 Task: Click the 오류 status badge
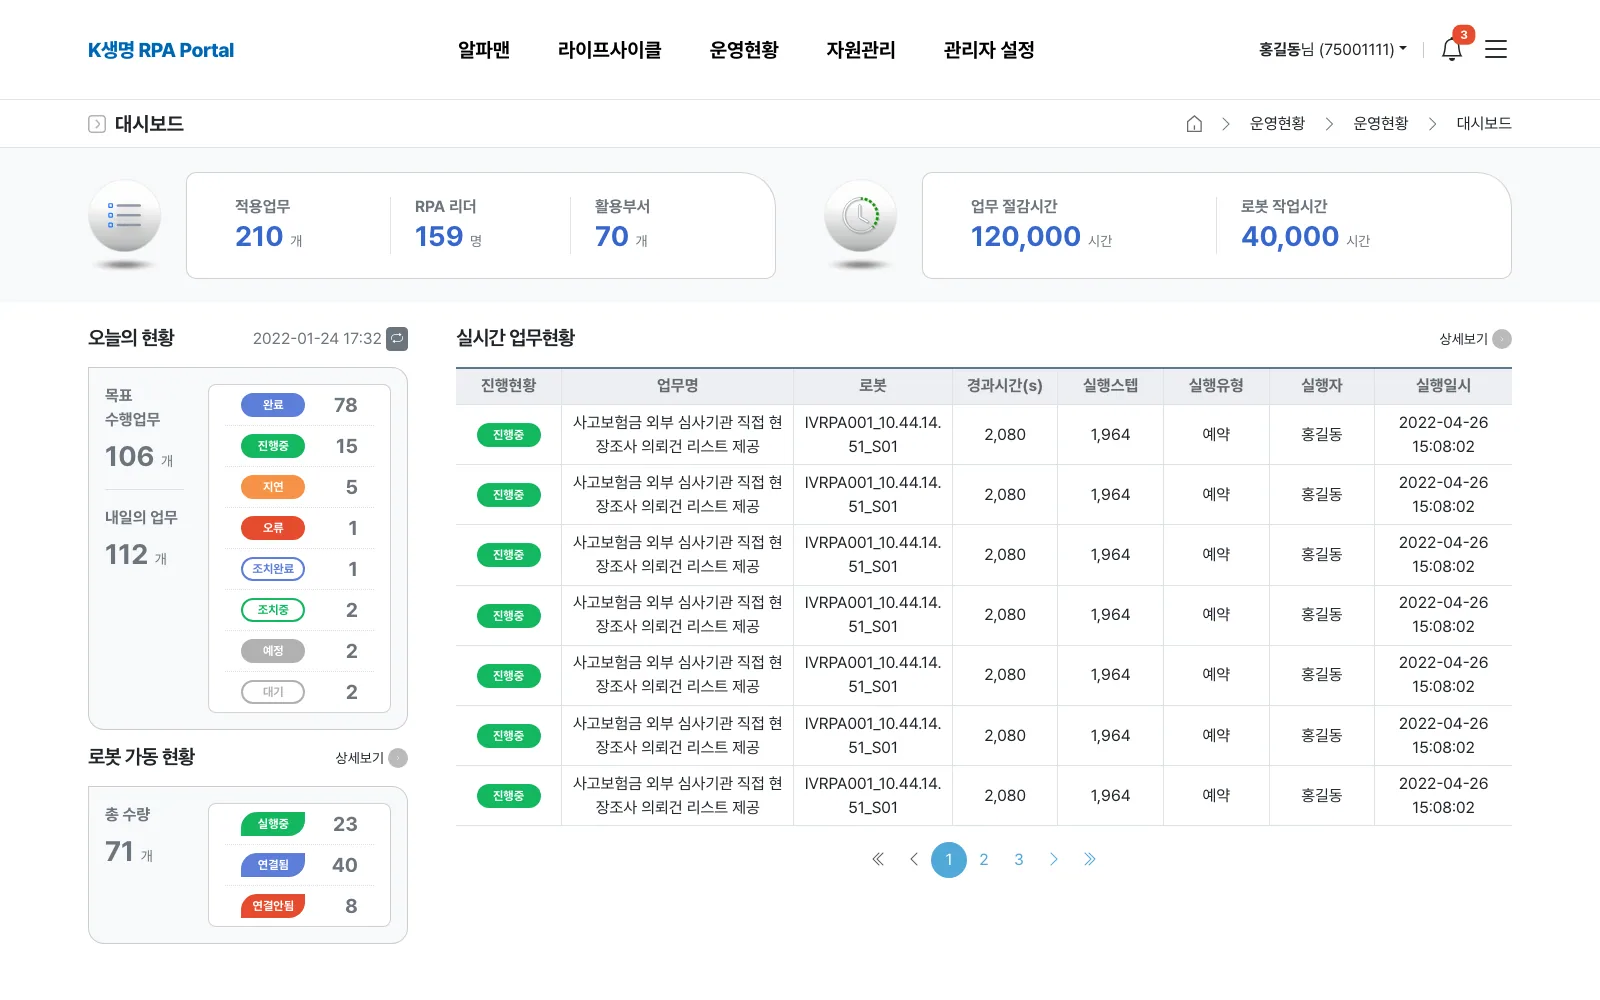[x=273, y=528]
